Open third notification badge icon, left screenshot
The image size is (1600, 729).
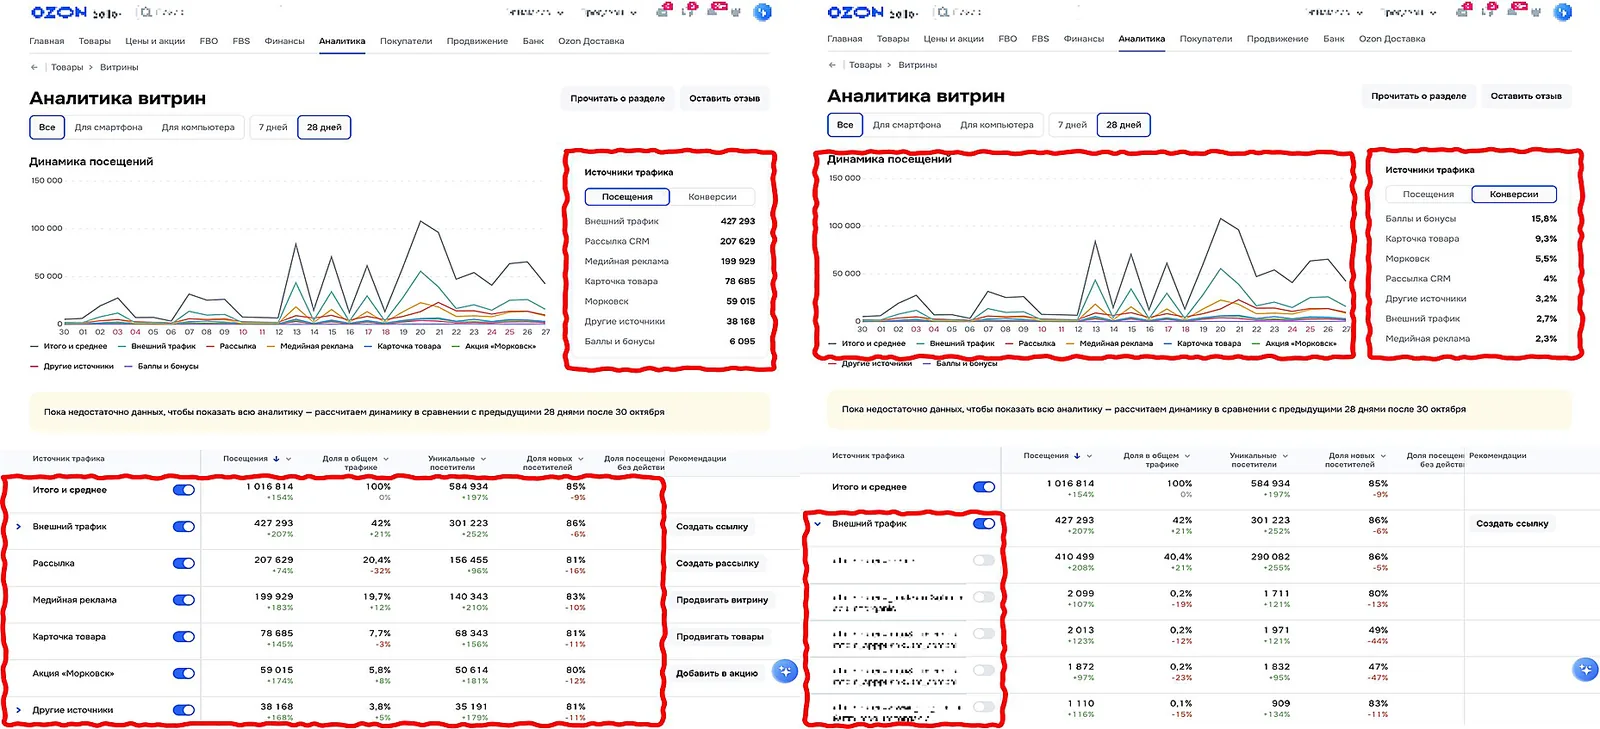(718, 10)
